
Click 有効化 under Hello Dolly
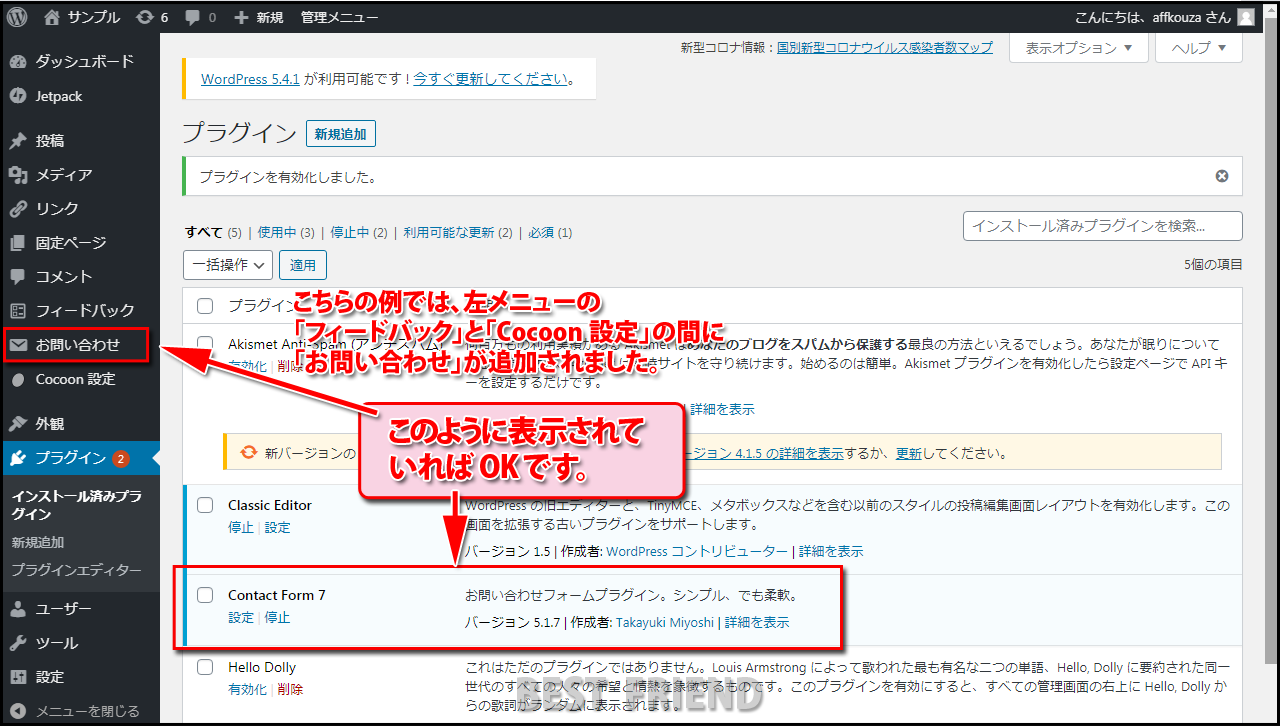(x=247, y=690)
